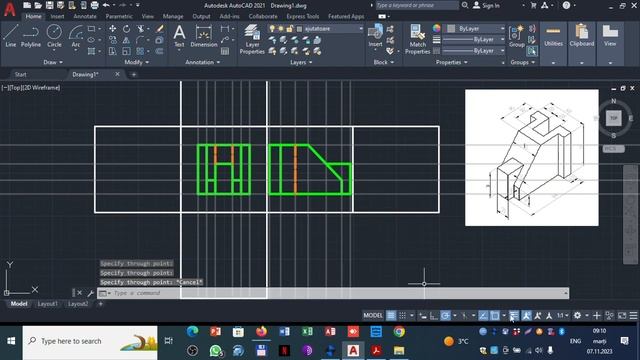The image size is (640, 360).
Task: Open the Text annotation tool
Action: (179, 36)
